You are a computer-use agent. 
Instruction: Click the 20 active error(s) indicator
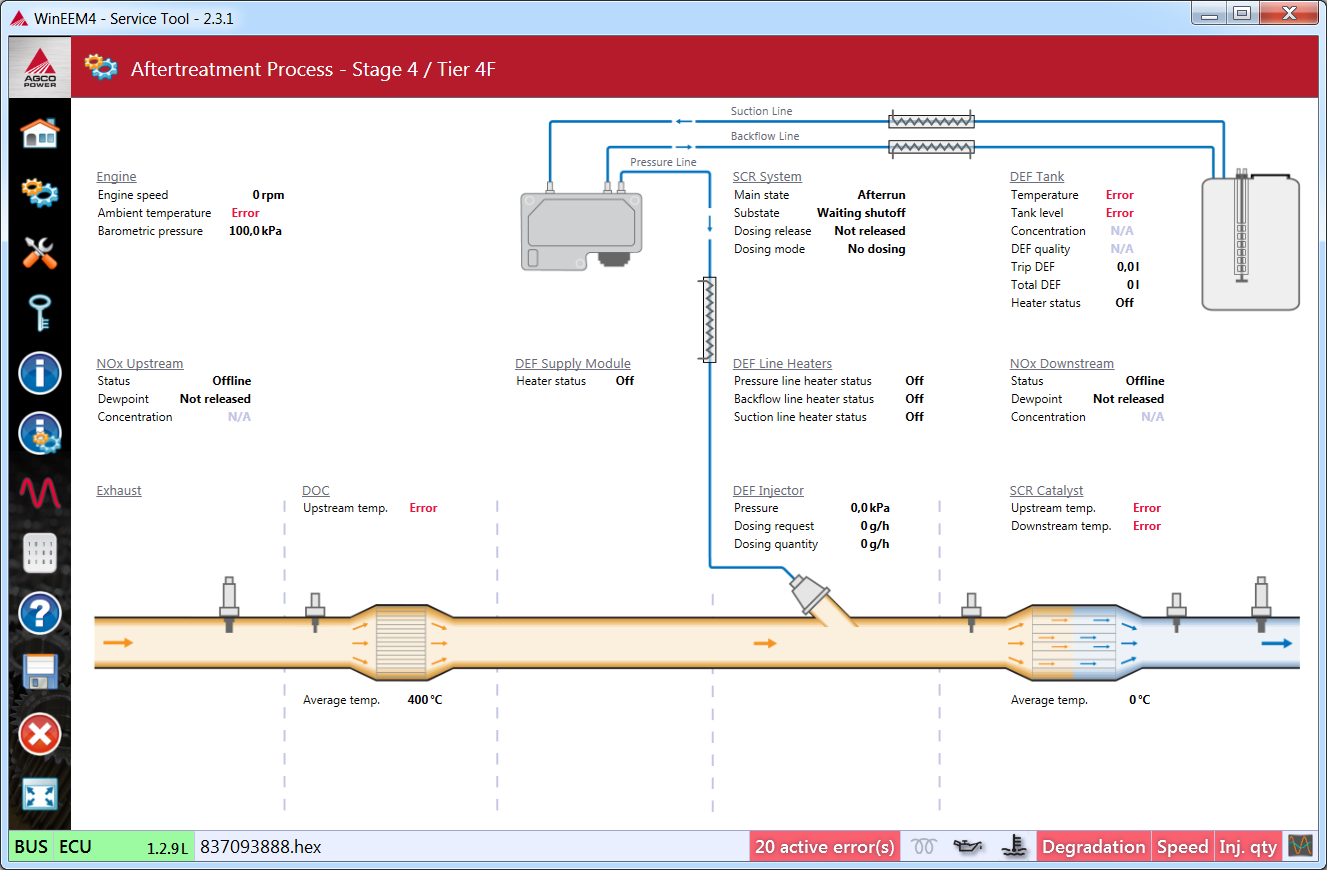point(824,847)
